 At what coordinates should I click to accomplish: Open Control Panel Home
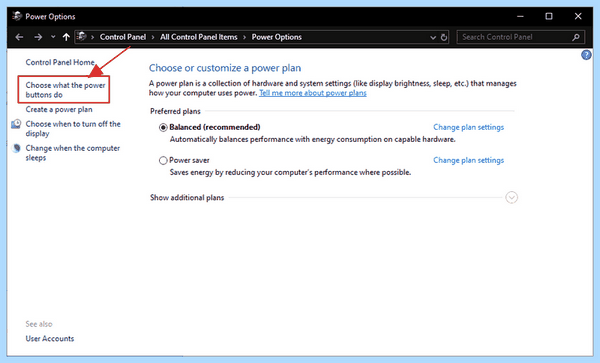coord(60,62)
